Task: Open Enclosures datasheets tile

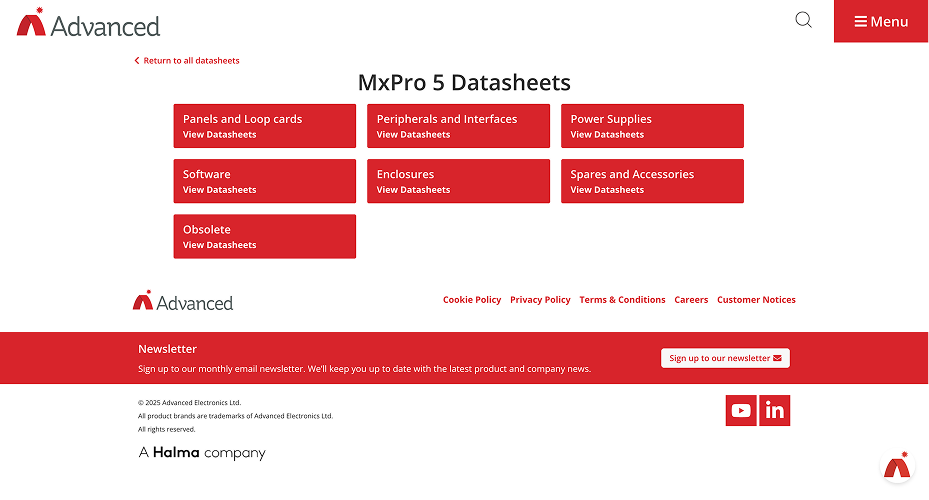Action: point(459,181)
